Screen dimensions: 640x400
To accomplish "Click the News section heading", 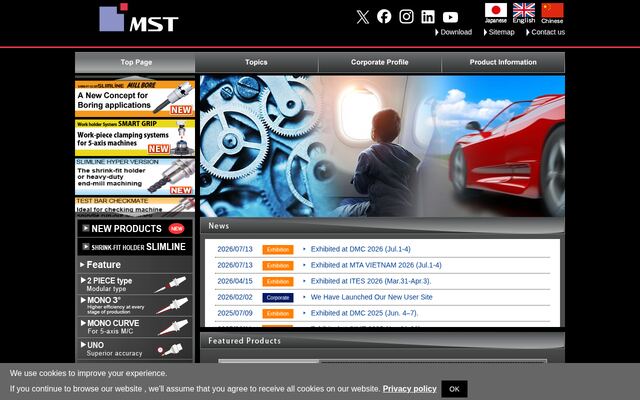I will point(219,226).
